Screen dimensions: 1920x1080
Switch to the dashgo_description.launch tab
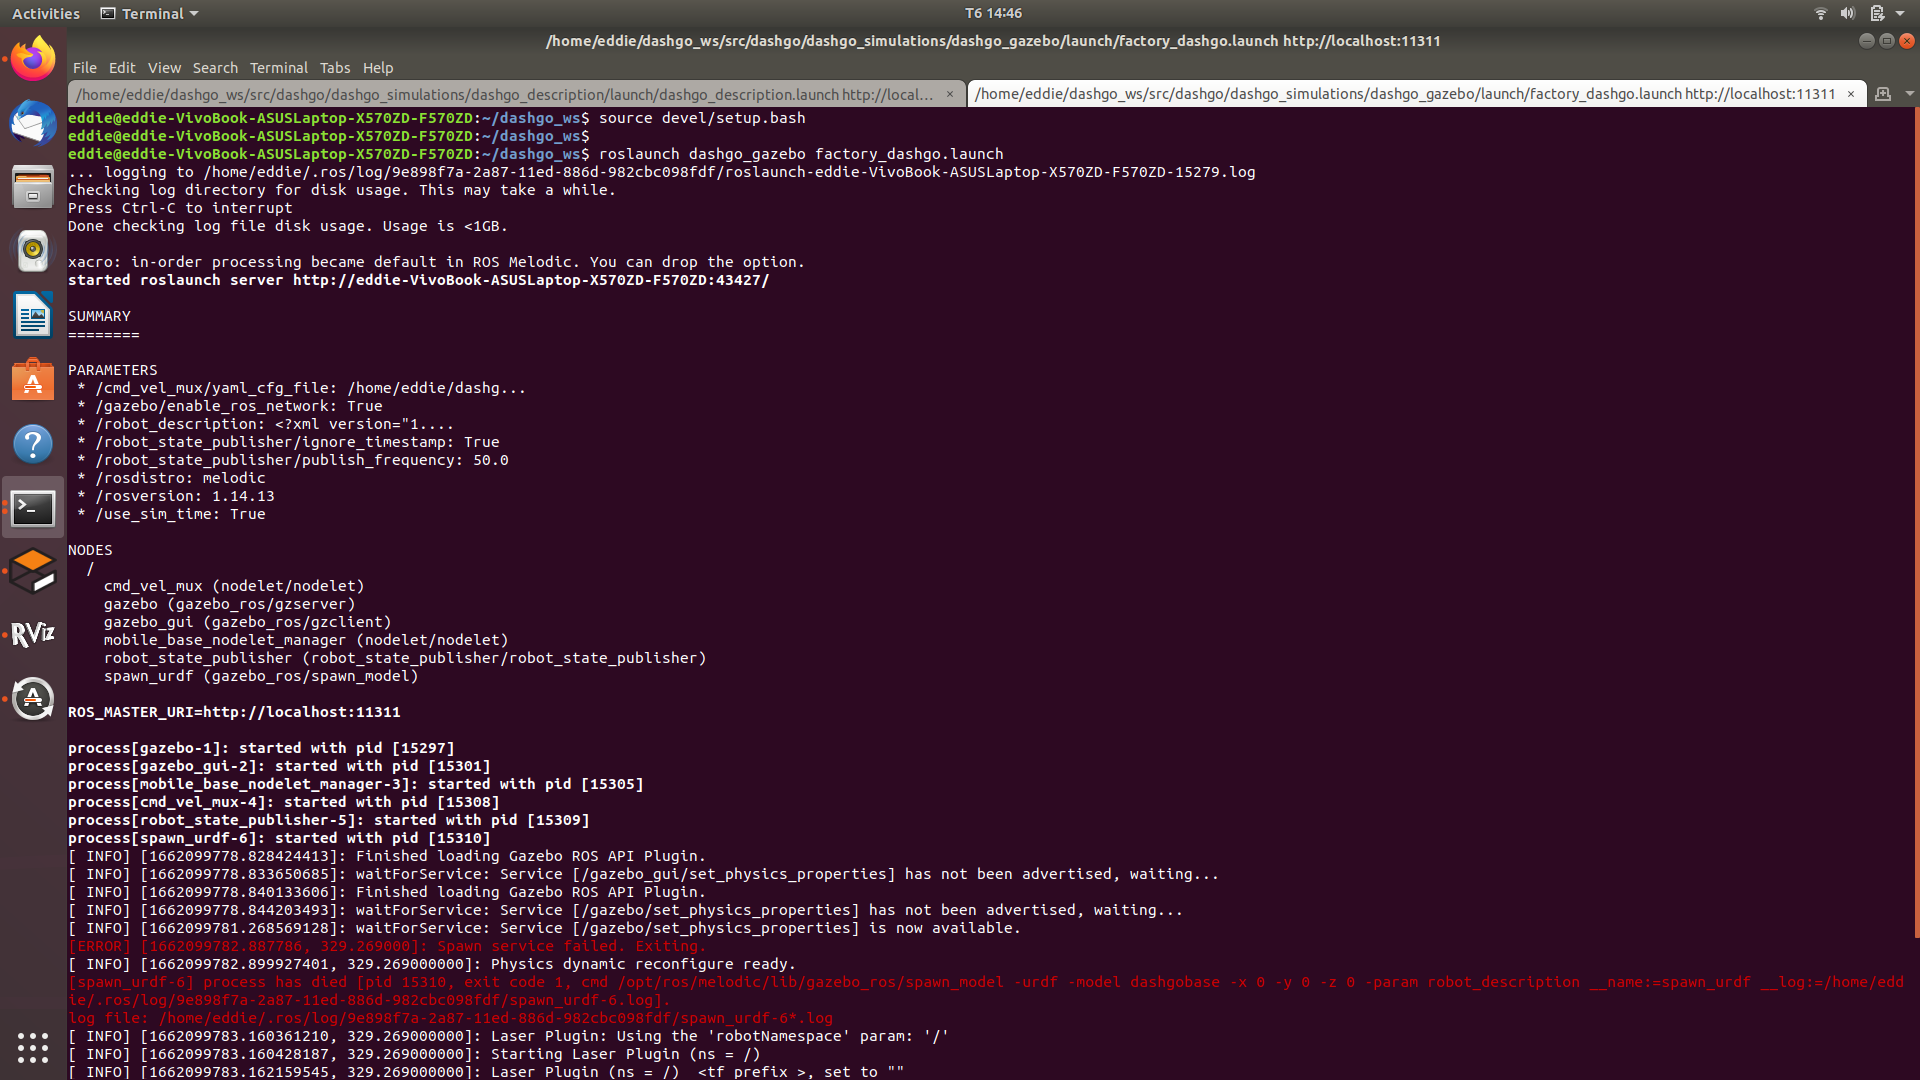click(x=500, y=93)
